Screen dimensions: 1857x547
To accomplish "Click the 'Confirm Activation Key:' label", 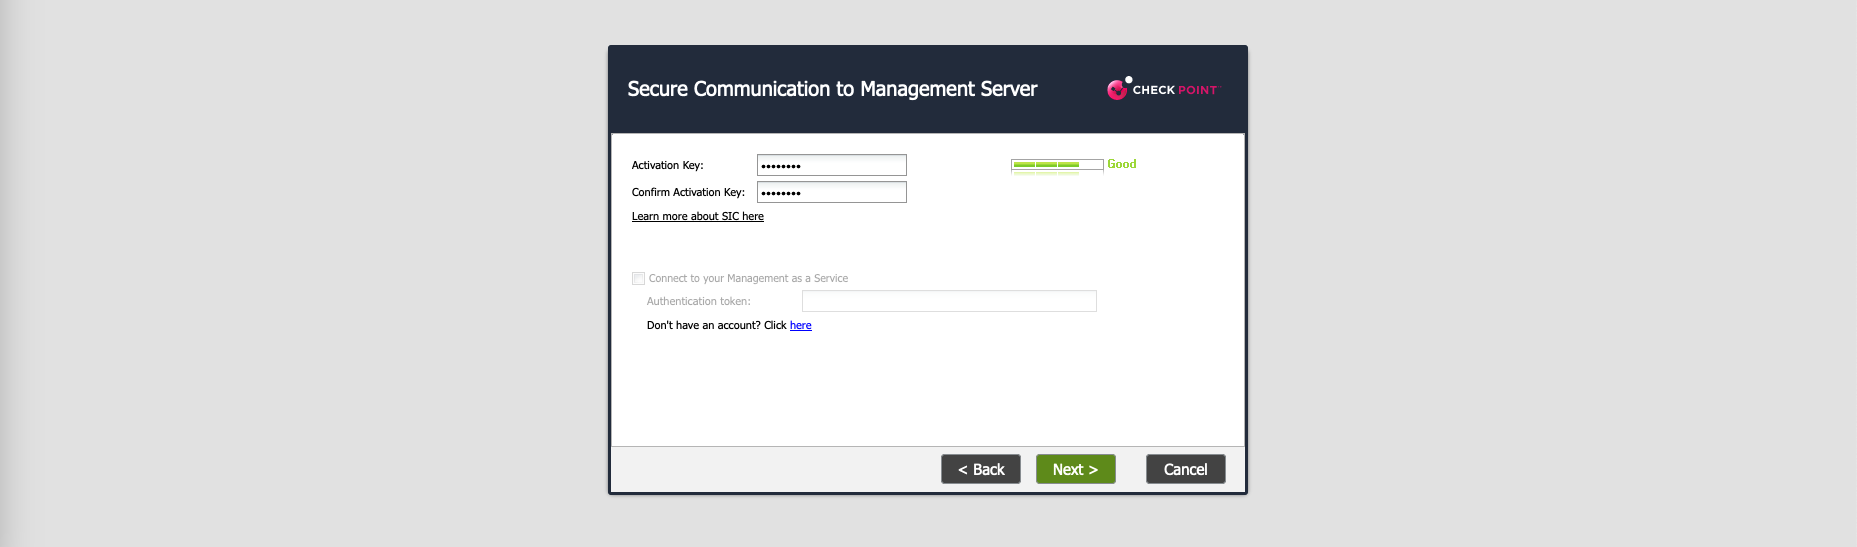I will pyautogui.click(x=688, y=192).
